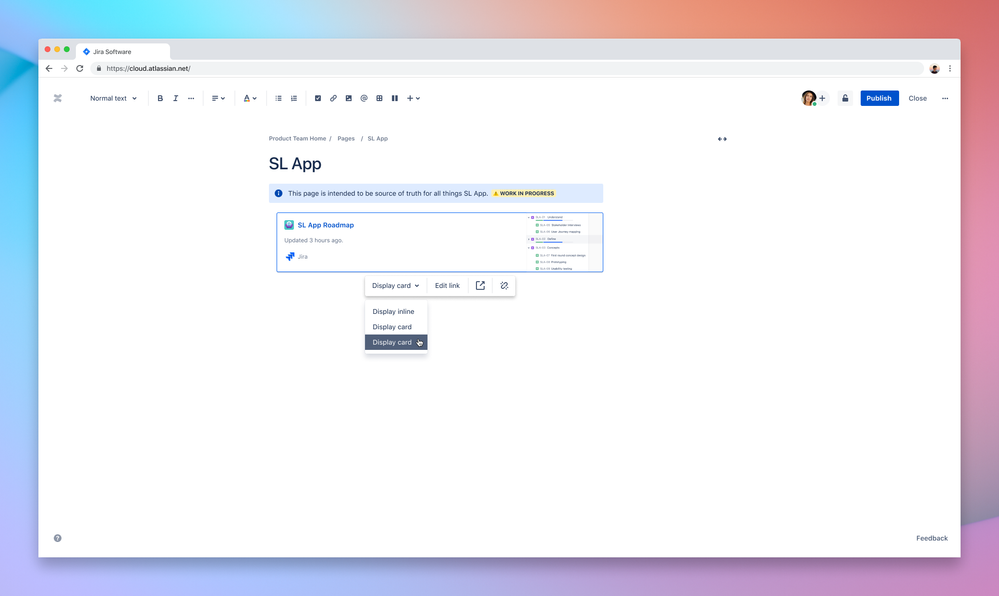The height and width of the screenshot is (596, 999).
Task: Add a mention via the @ icon
Action: [x=363, y=98]
